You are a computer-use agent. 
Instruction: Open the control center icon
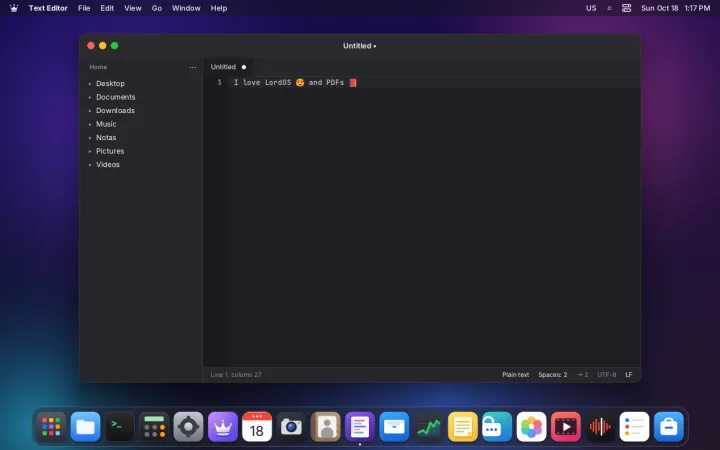point(626,8)
